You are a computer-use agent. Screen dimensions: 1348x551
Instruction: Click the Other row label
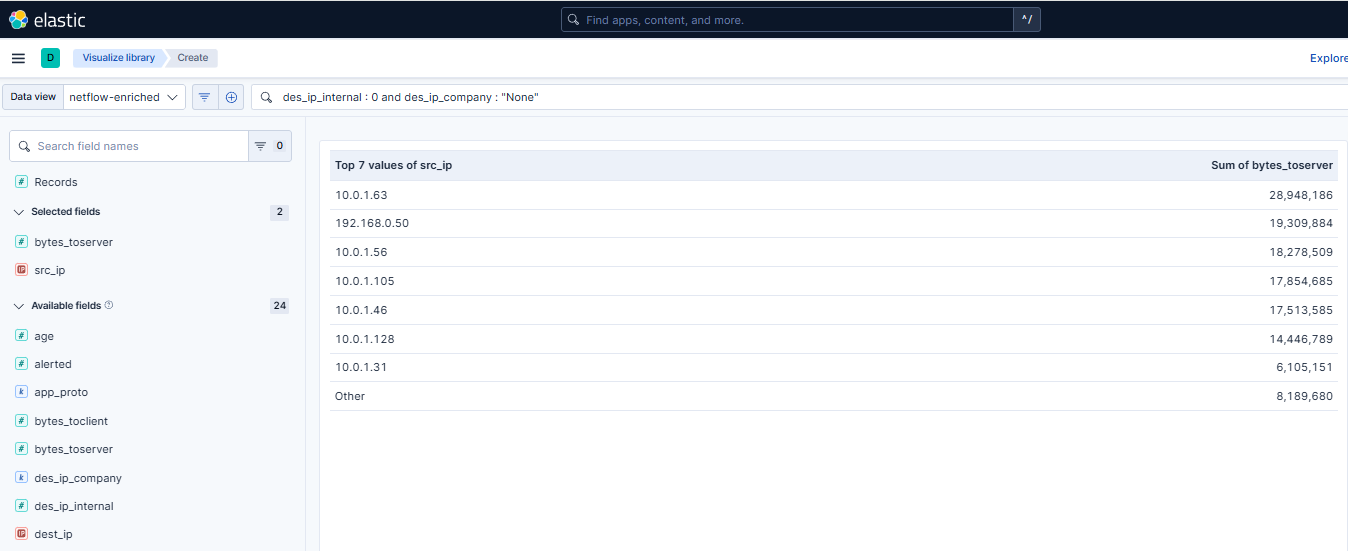(x=350, y=396)
